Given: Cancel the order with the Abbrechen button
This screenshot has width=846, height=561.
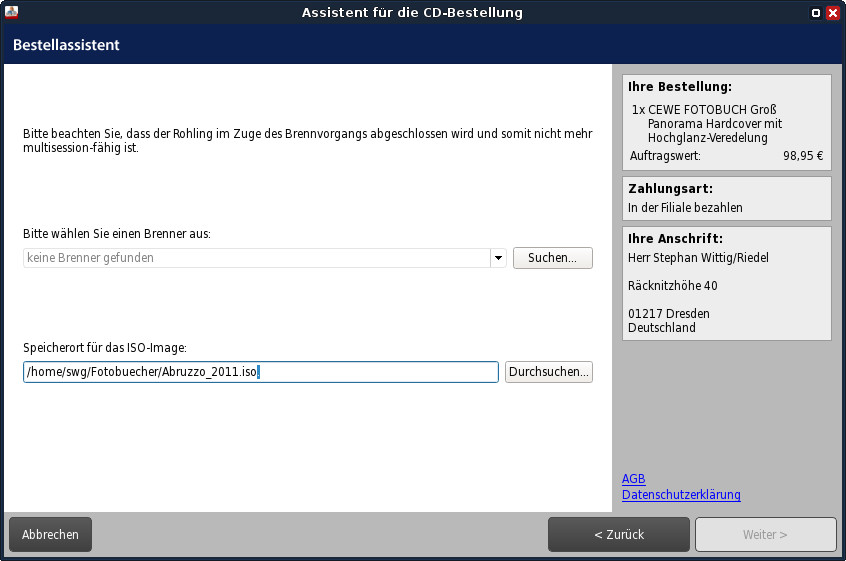Looking at the screenshot, I should (50, 534).
